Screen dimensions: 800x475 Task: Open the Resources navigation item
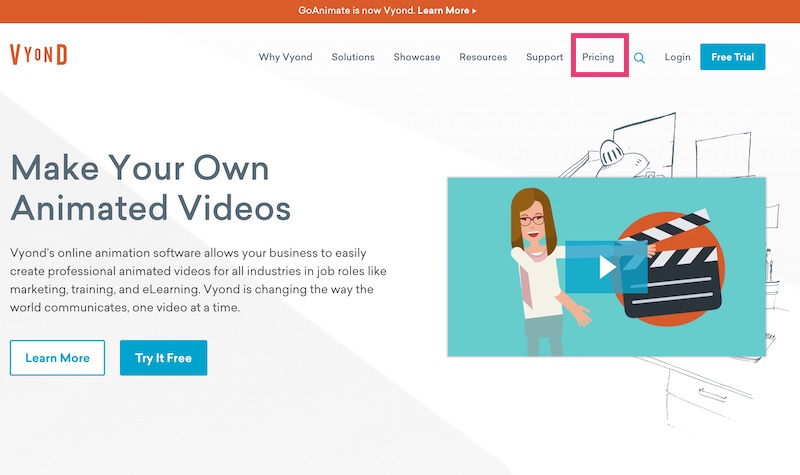click(x=483, y=57)
